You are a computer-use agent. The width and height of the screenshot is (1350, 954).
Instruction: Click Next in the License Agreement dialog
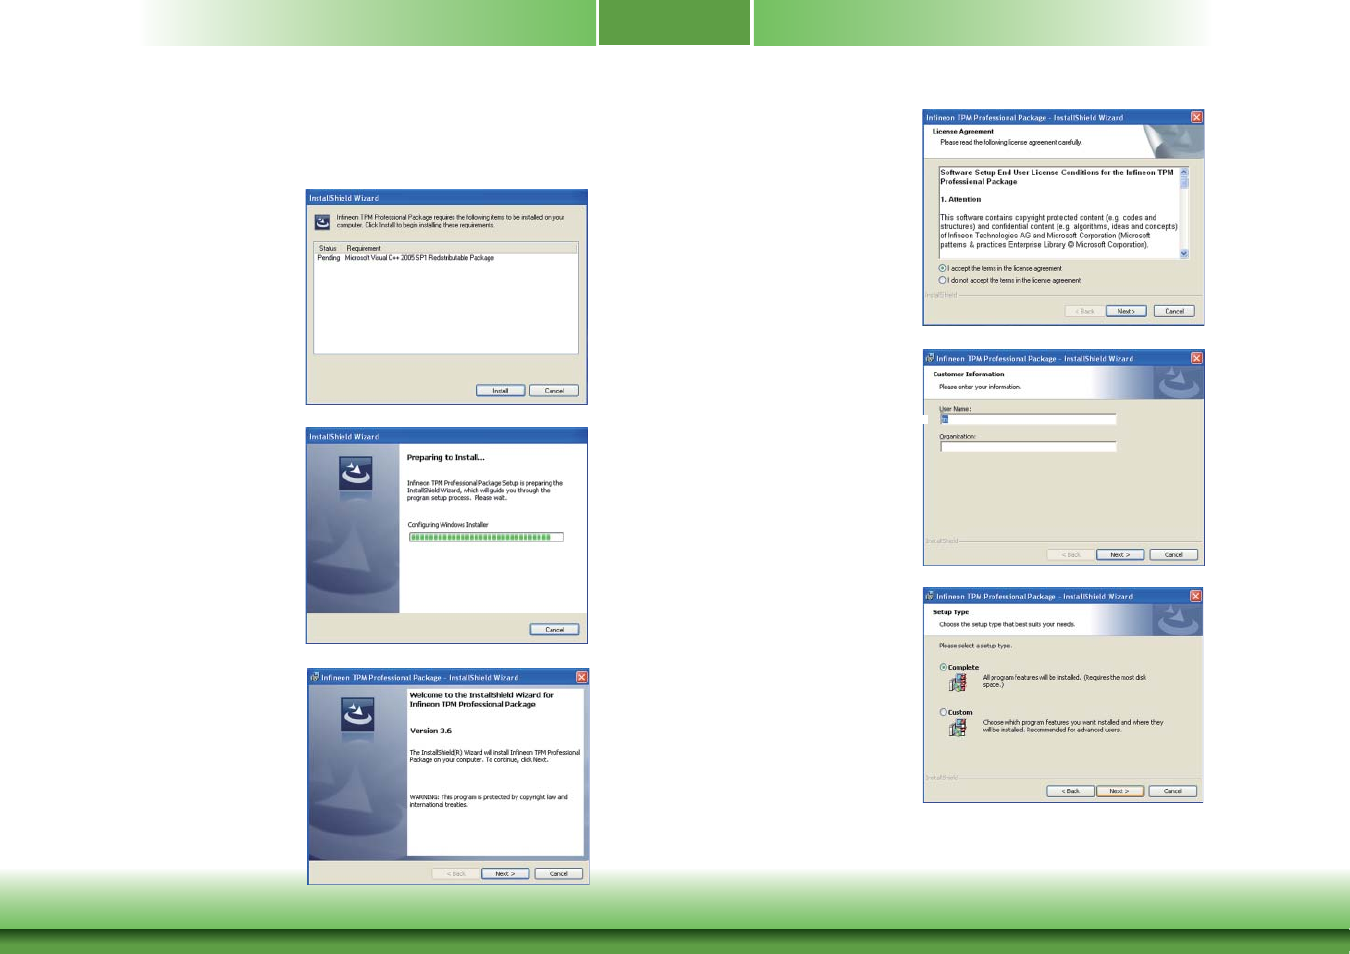1126,311
